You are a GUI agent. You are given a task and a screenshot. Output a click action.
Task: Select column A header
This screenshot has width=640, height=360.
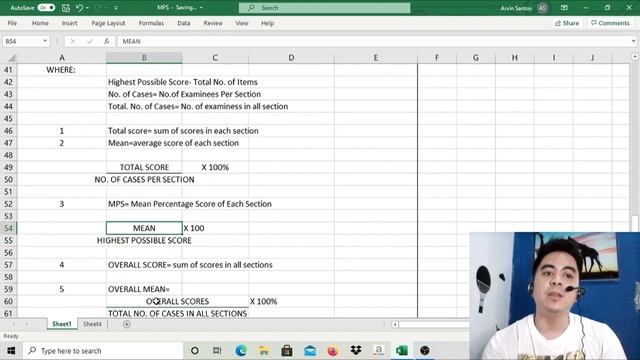tap(62, 58)
